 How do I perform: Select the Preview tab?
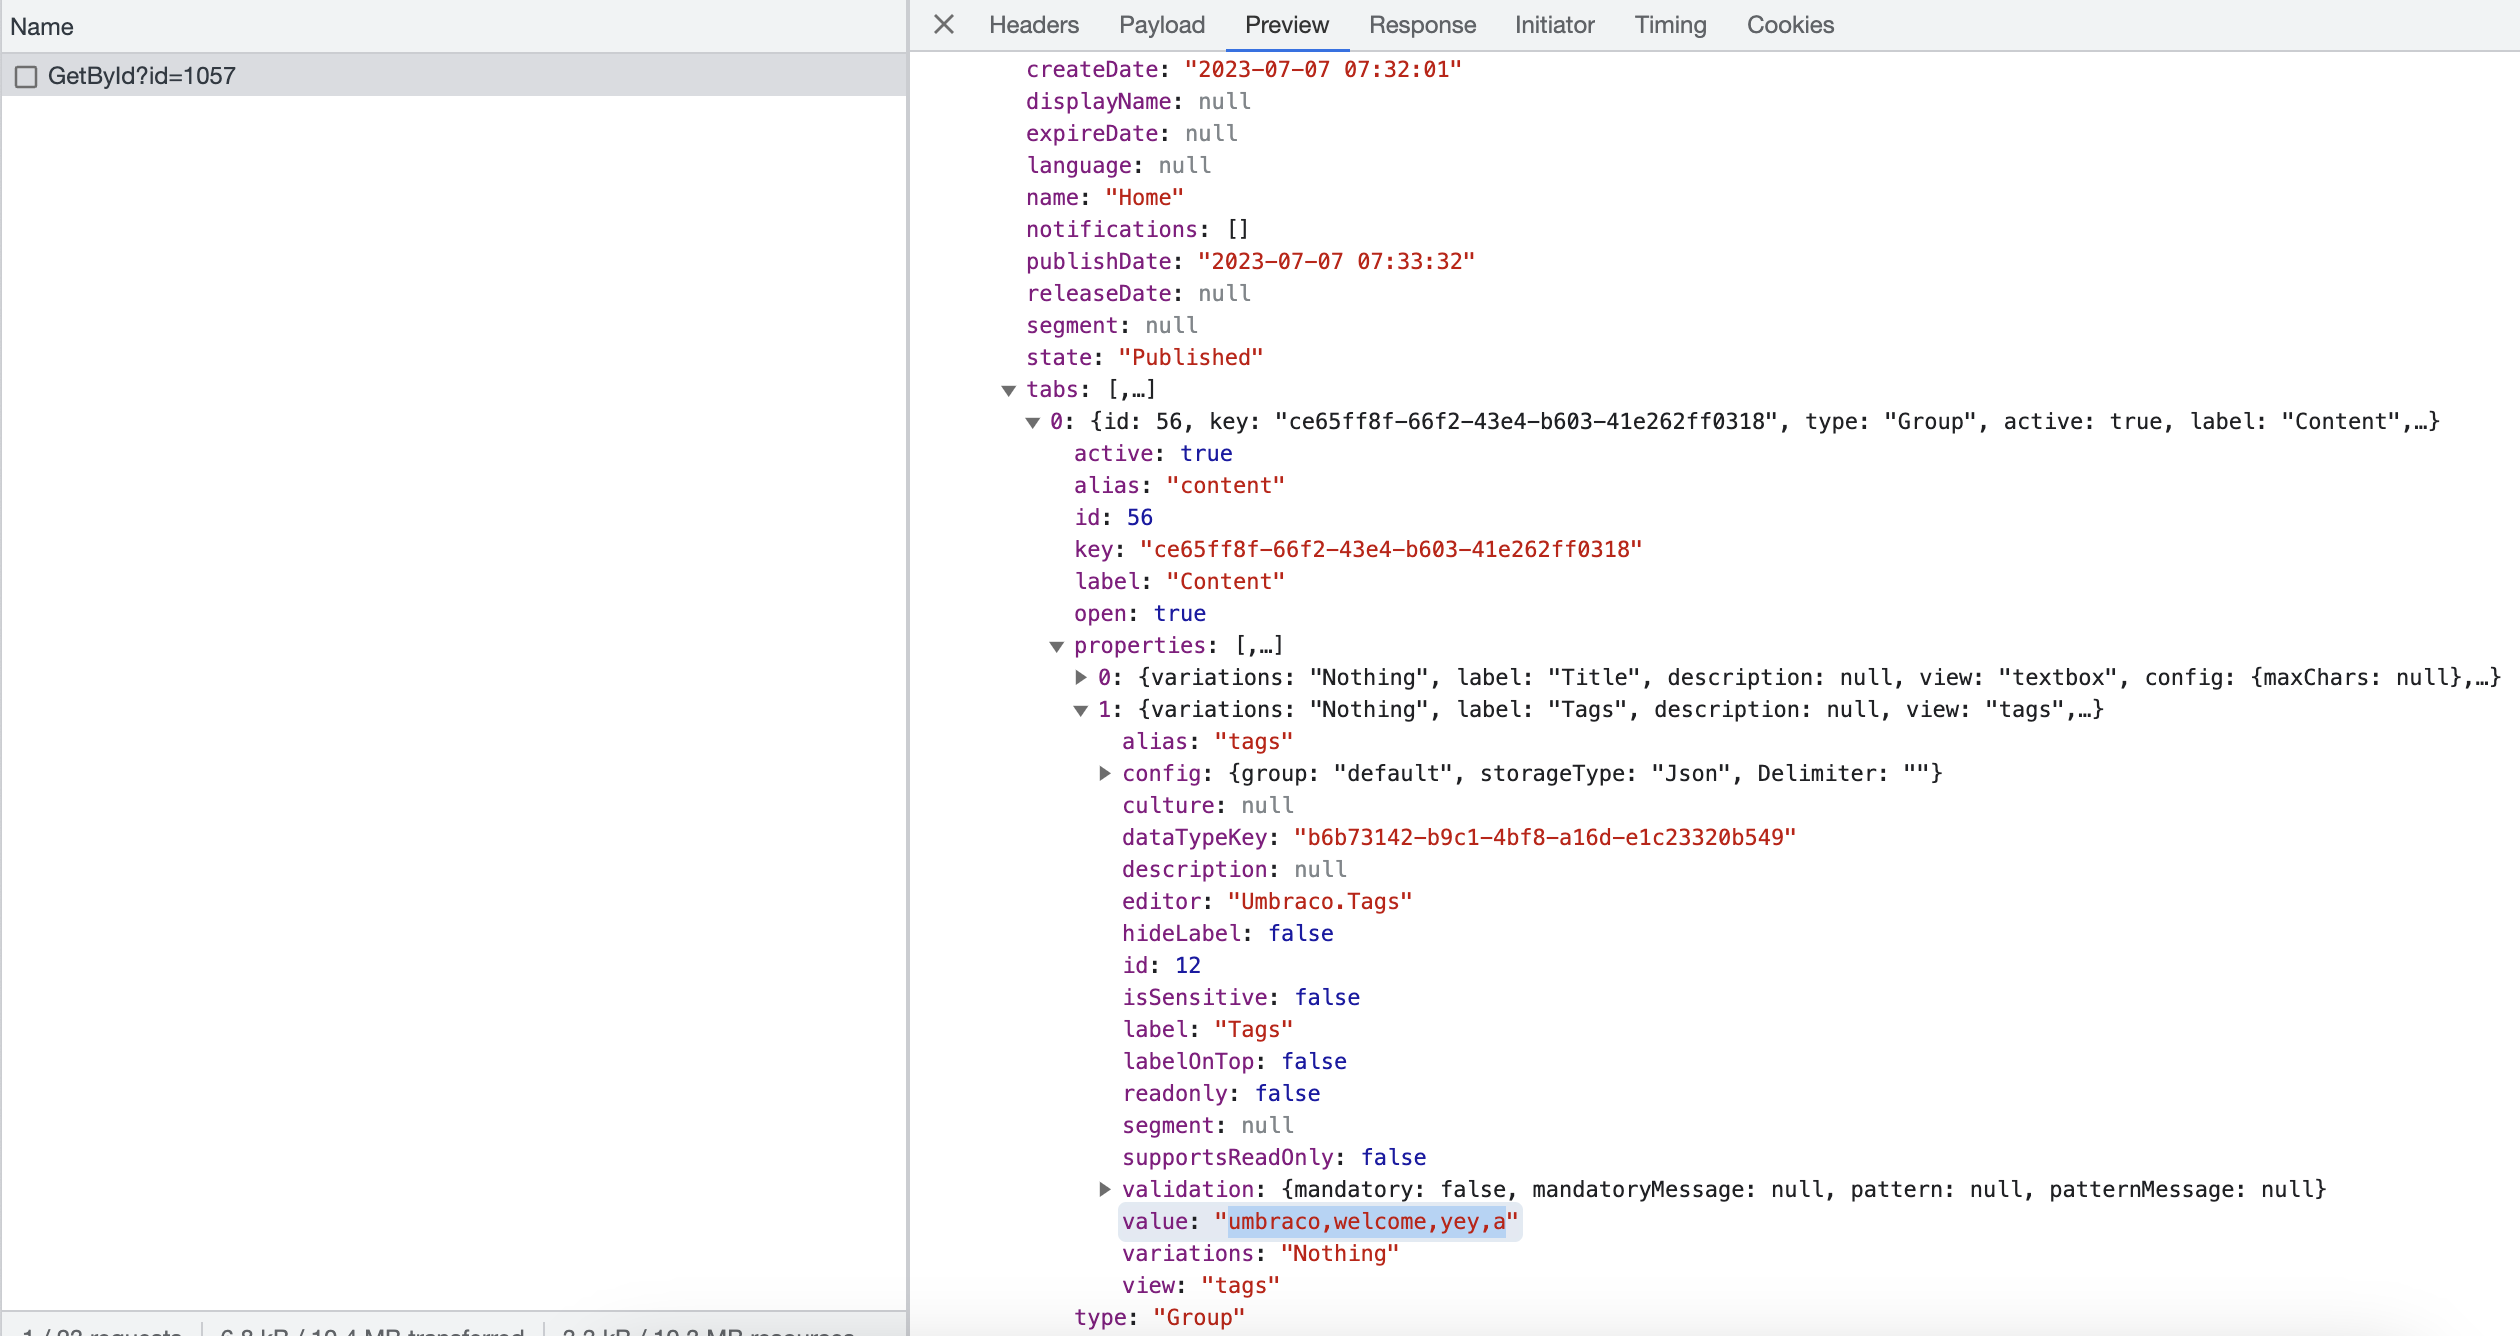[1286, 25]
